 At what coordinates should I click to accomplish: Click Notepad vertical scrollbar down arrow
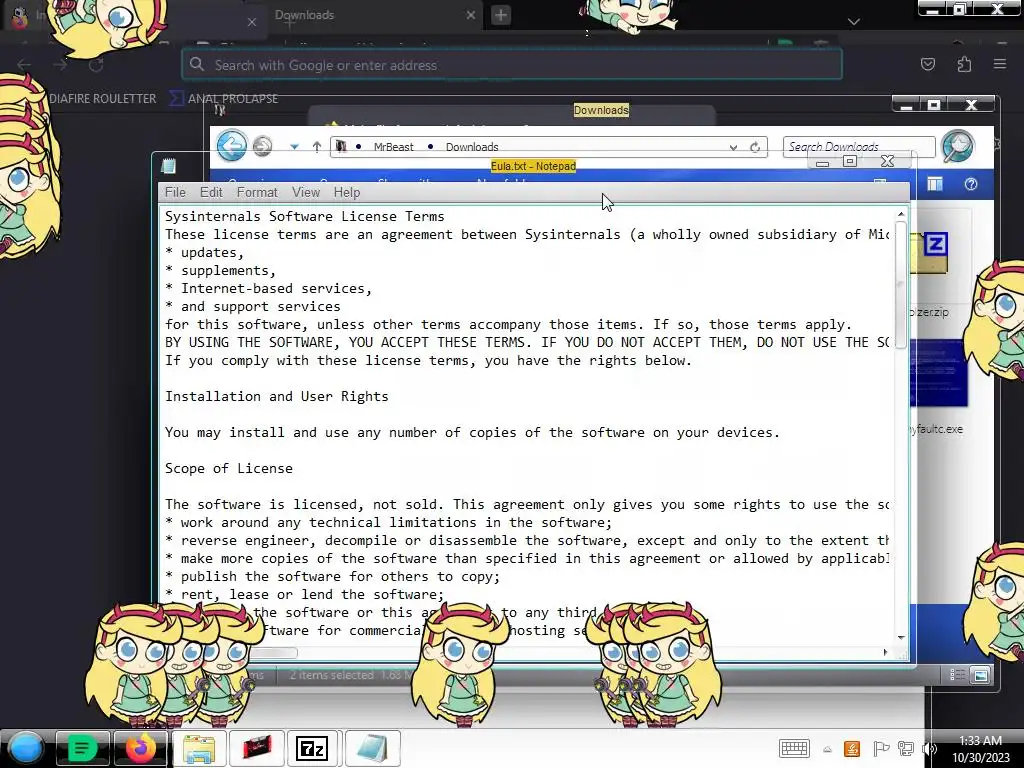[901, 637]
